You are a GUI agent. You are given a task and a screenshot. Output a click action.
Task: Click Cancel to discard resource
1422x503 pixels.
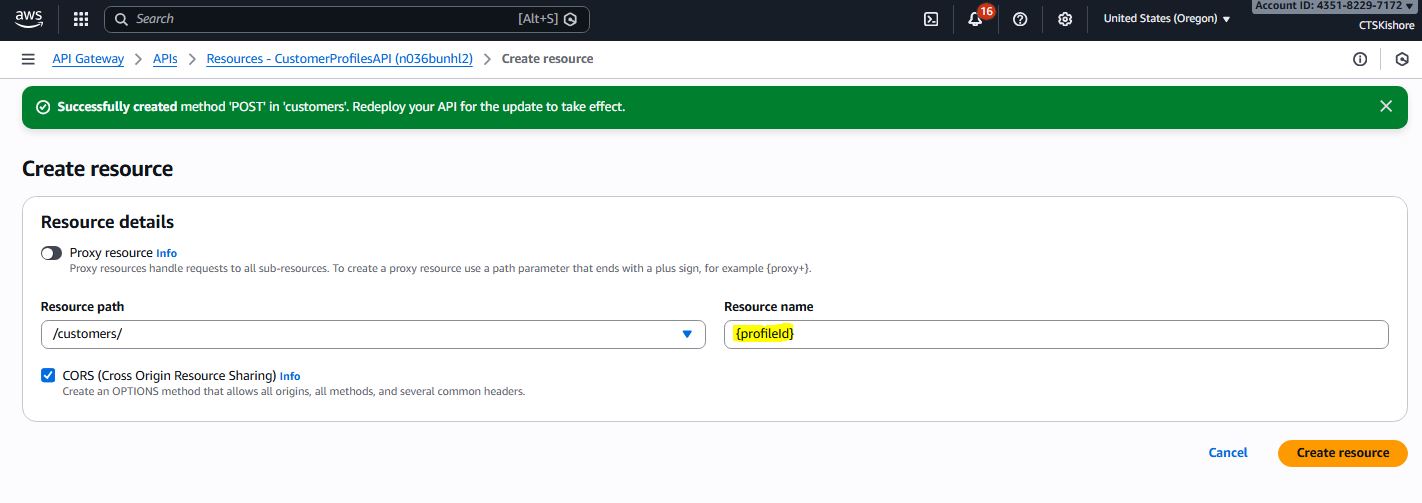click(1227, 453)
